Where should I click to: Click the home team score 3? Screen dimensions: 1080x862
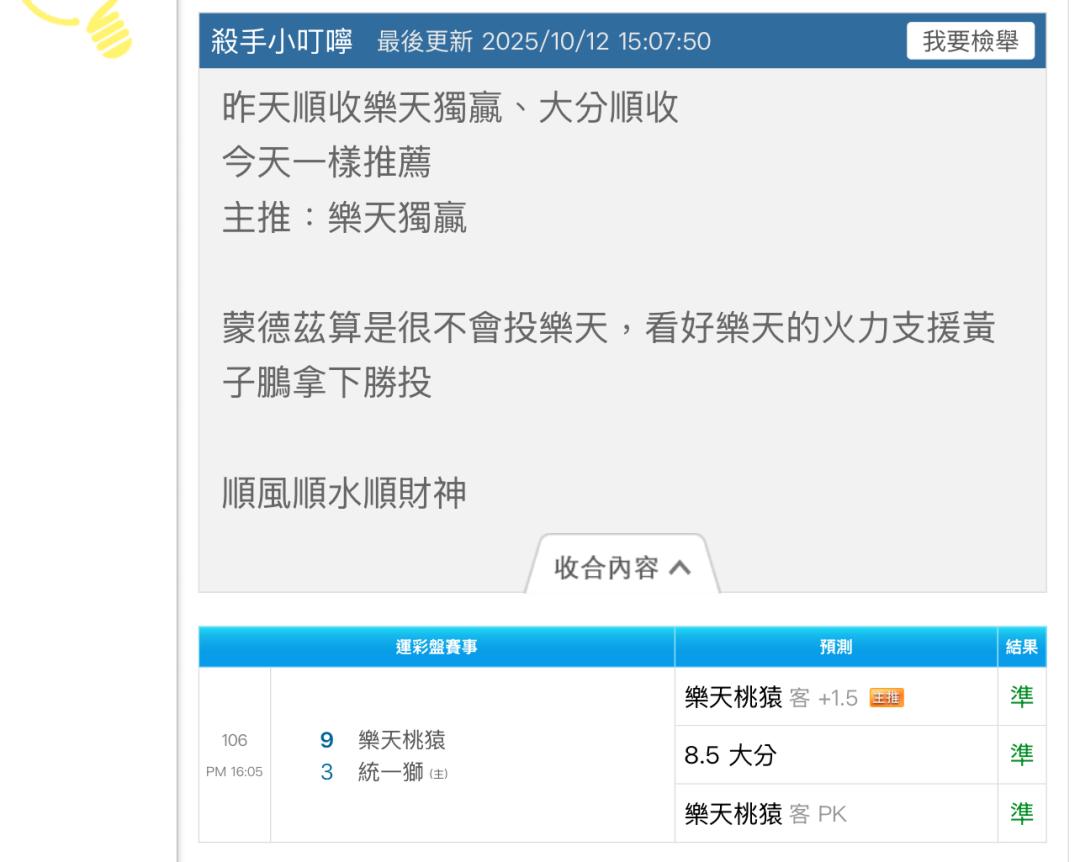[x=326, y=773]
